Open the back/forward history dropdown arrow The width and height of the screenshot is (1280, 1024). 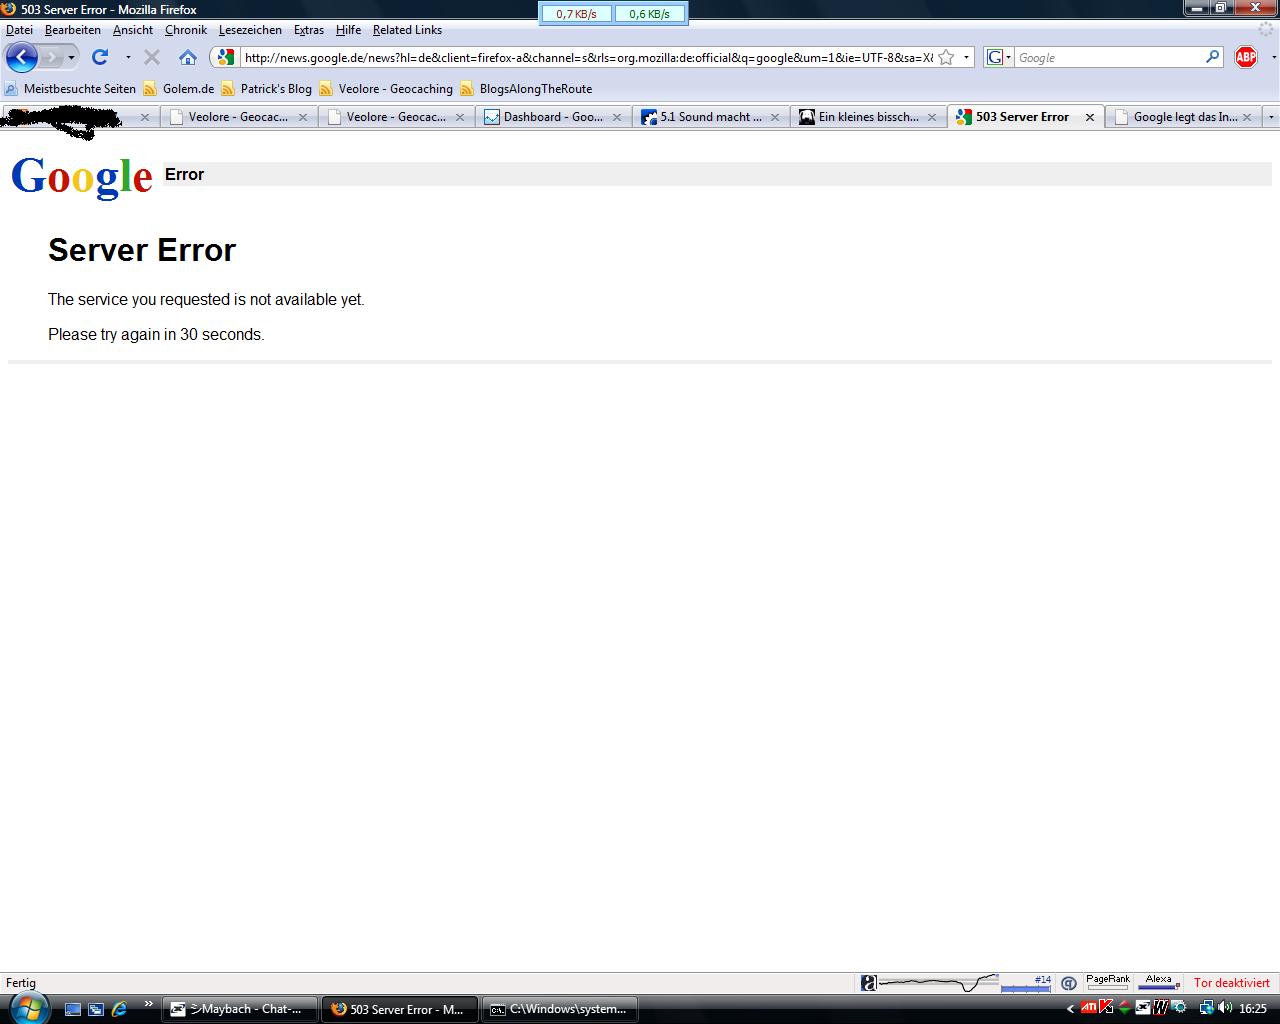[x=71, y=58]
